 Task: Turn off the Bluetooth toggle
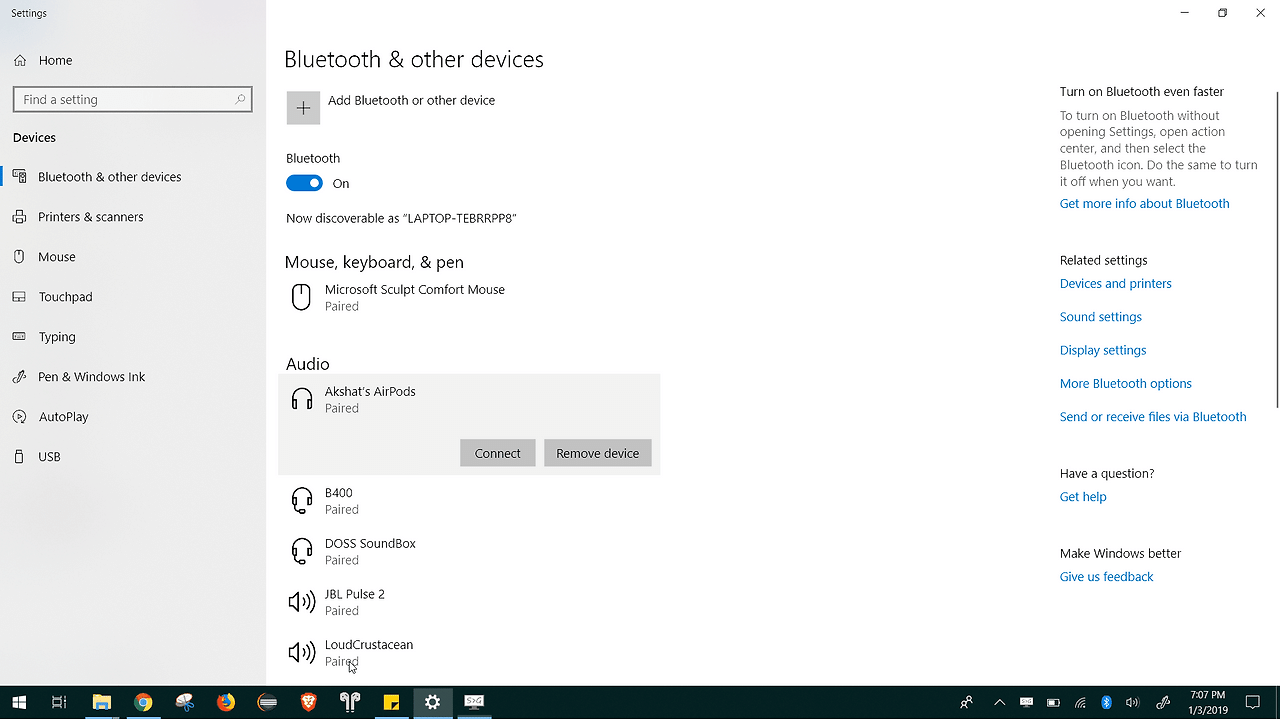(304, 183)
